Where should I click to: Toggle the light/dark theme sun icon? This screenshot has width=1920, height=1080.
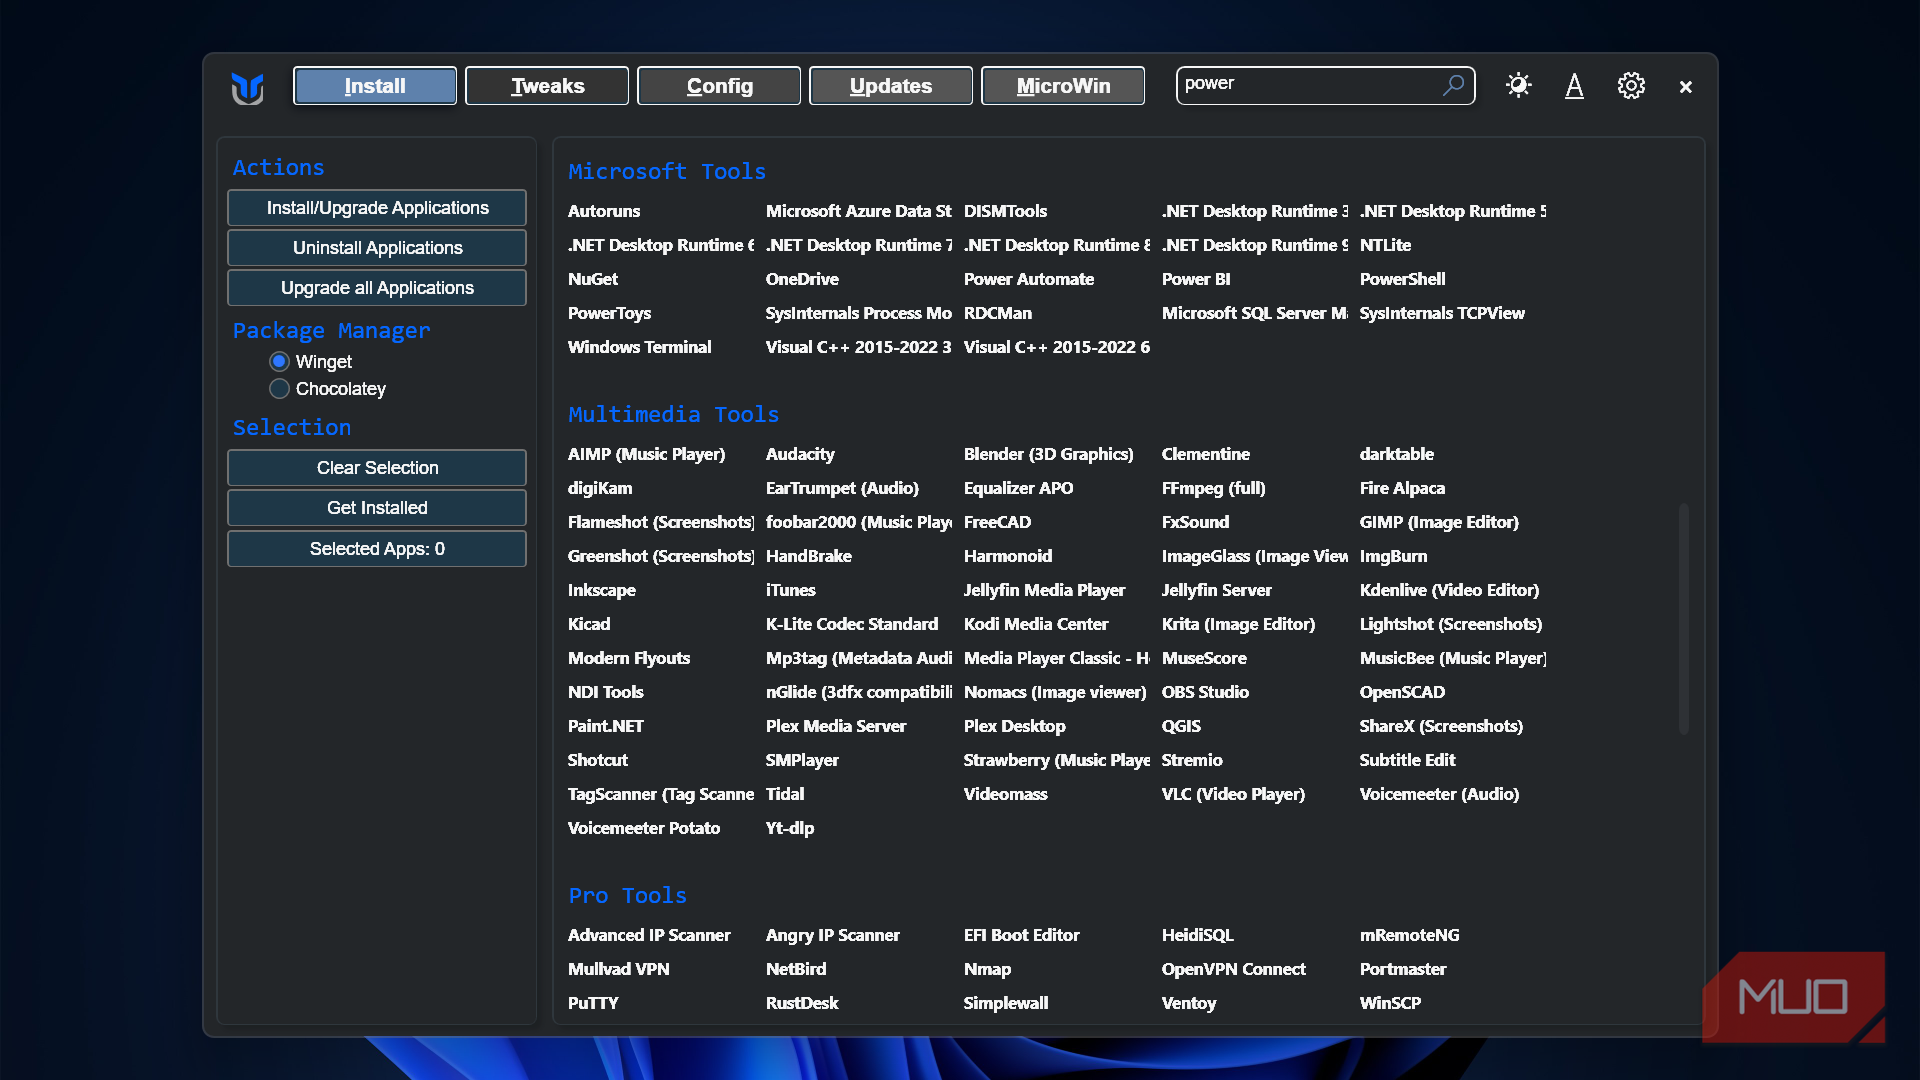1518,85
